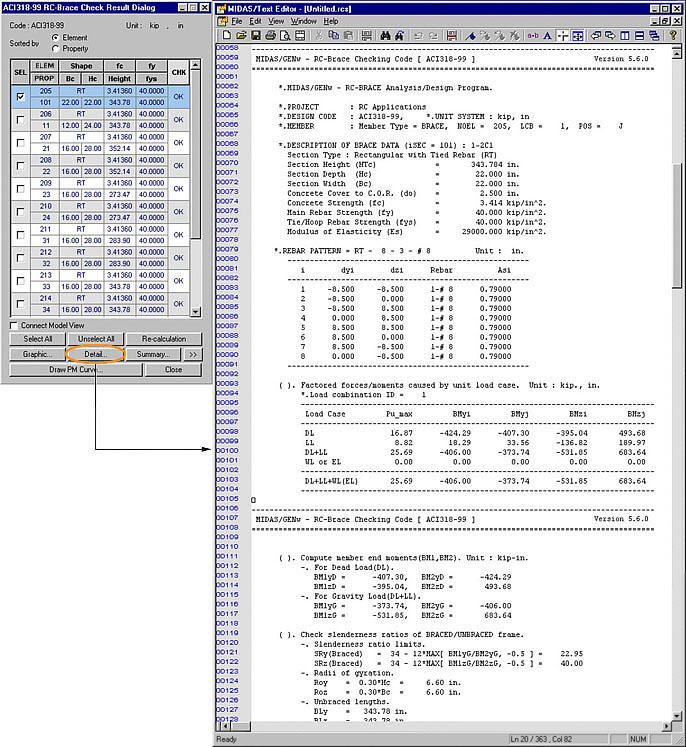This screenshot has height=747, width=686.
Task: Check the checkbox for element 209
Action: point(20,189)
